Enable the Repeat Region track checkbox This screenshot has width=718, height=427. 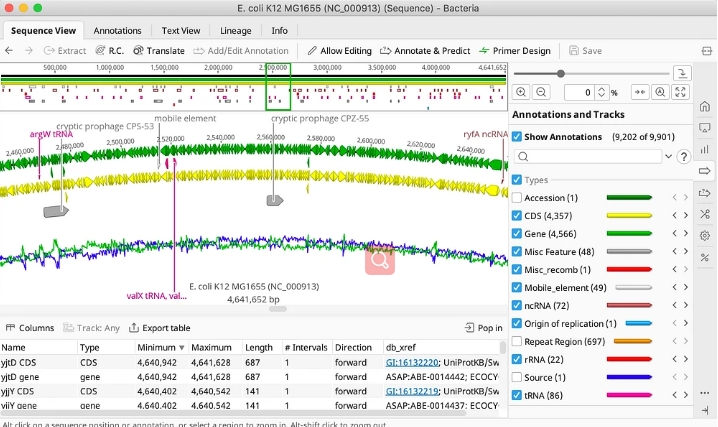(517, 341)
